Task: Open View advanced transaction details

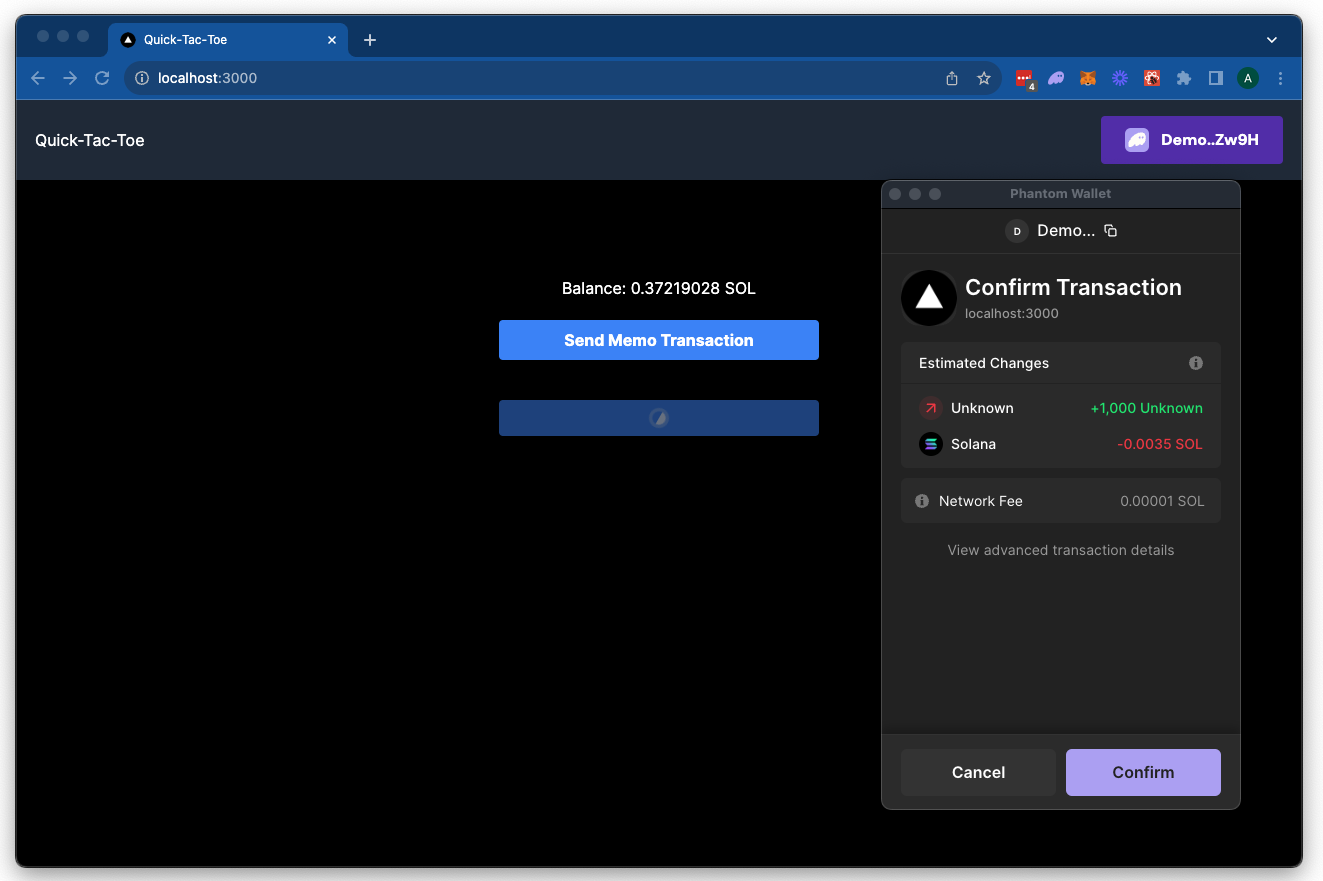Action: pyautogui.click(x=1061, y=550)
